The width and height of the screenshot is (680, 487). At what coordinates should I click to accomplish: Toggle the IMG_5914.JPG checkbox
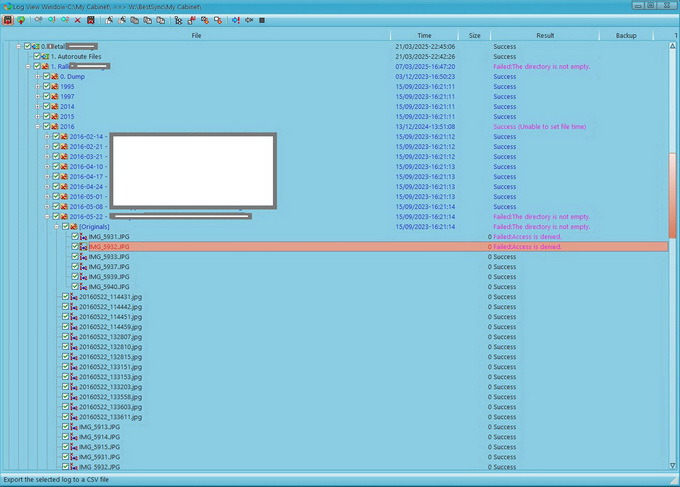click(x=65, y=437)
